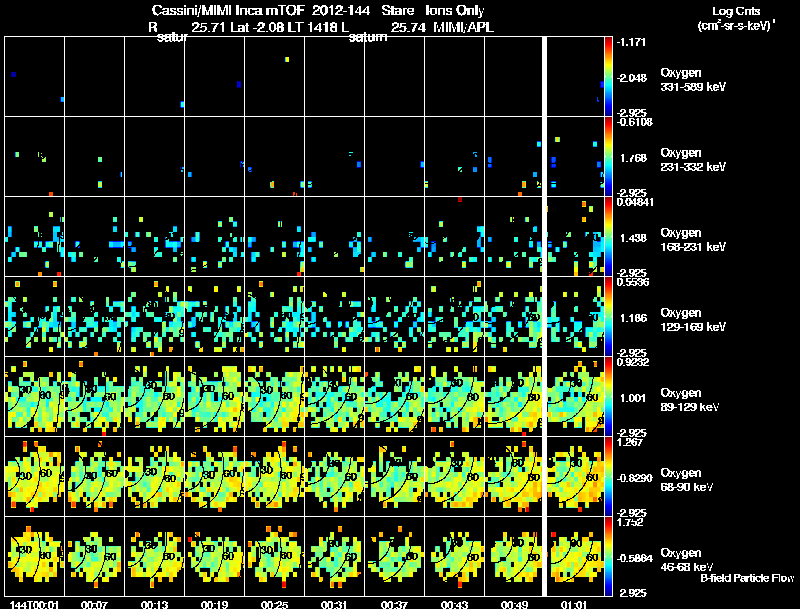Click the Oxygen 331-589 keV row label
800x609 pixels.
pos(693,80)
